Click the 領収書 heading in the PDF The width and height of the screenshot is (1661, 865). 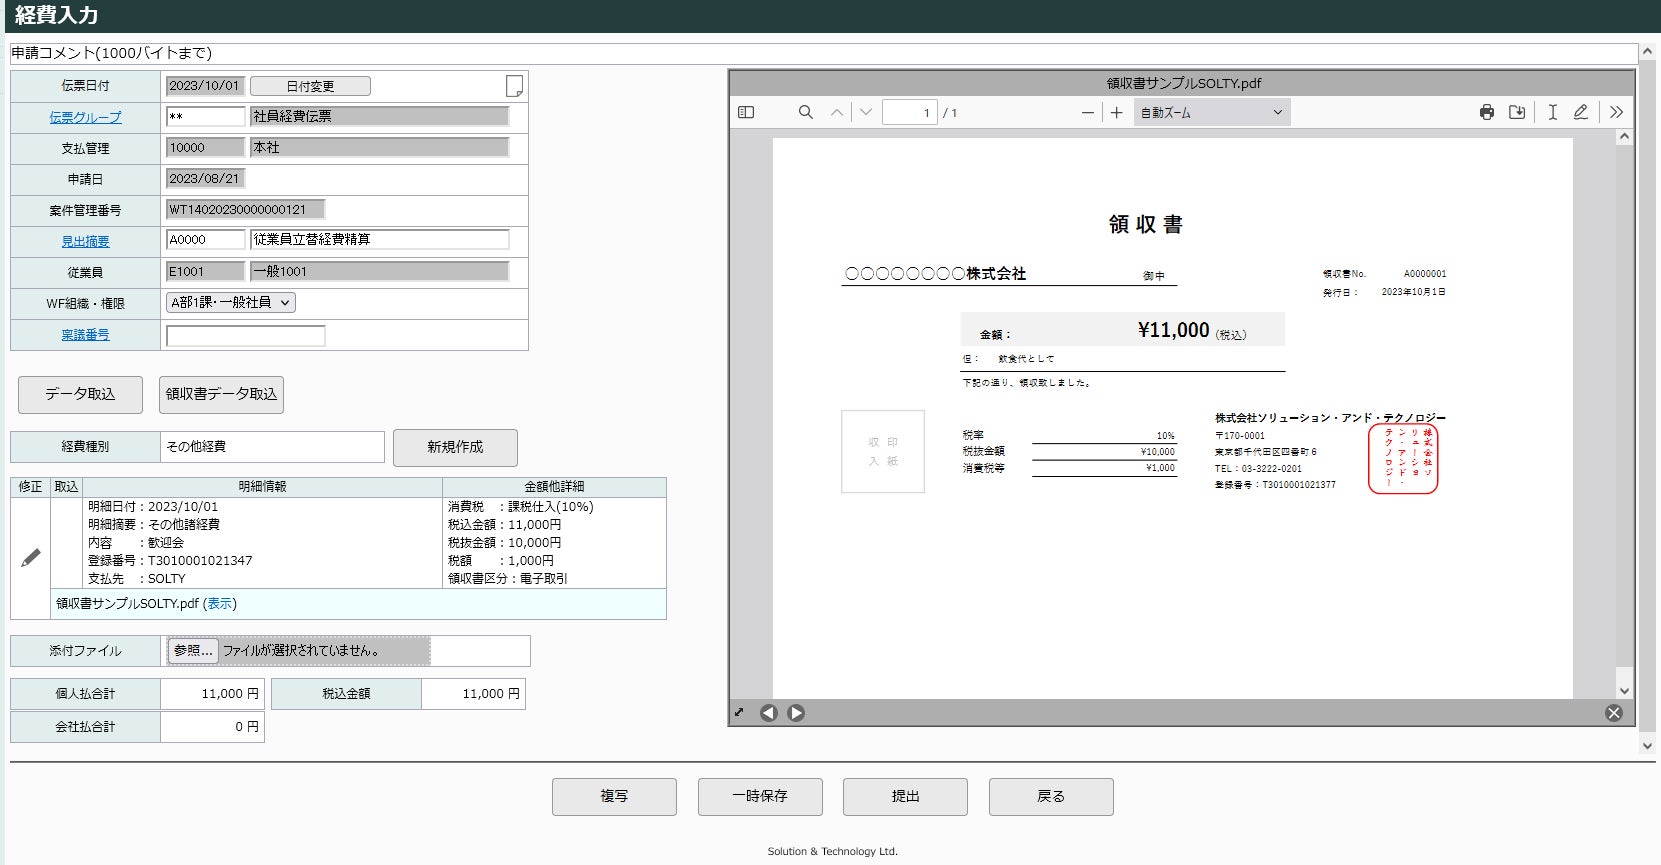click(x=1145, y=225)
